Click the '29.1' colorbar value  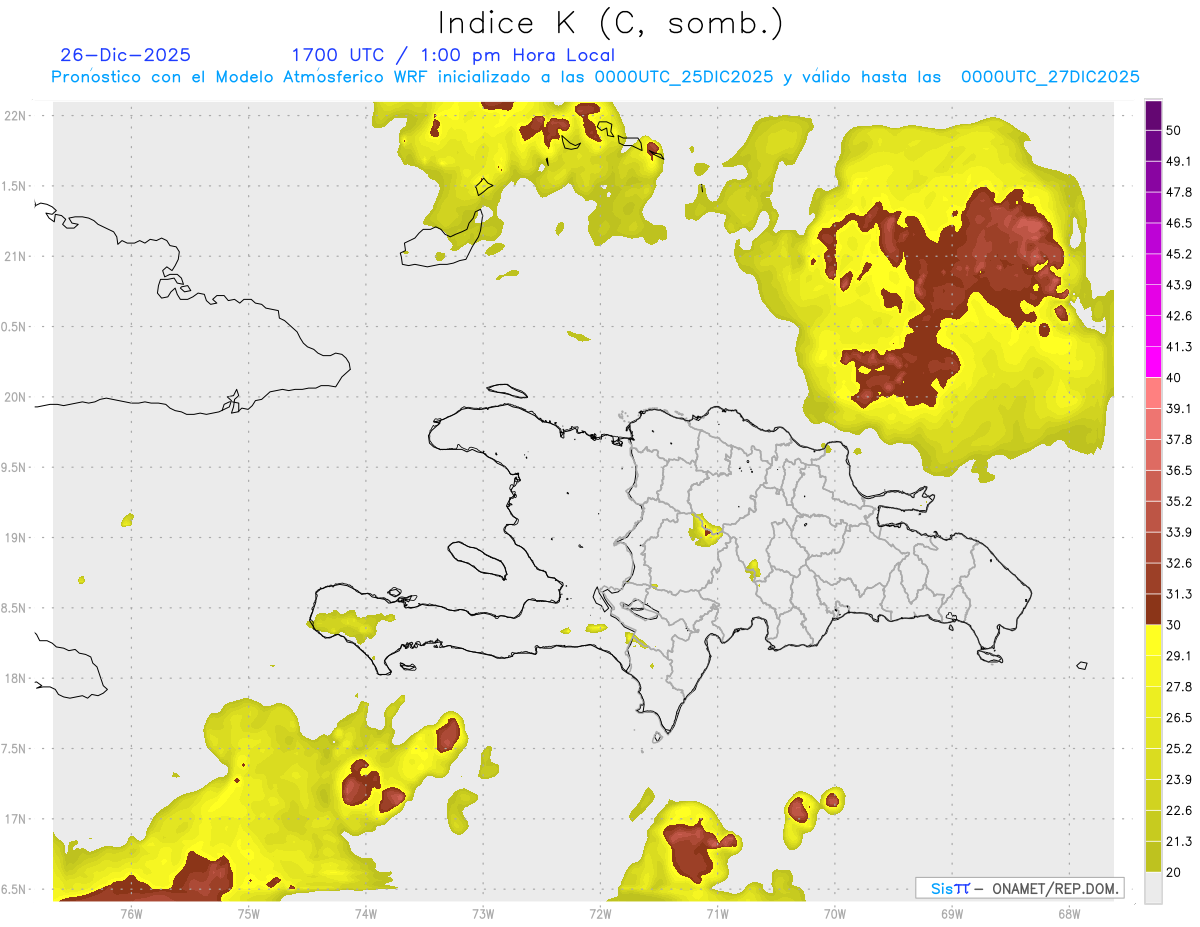coord(1180,656)
